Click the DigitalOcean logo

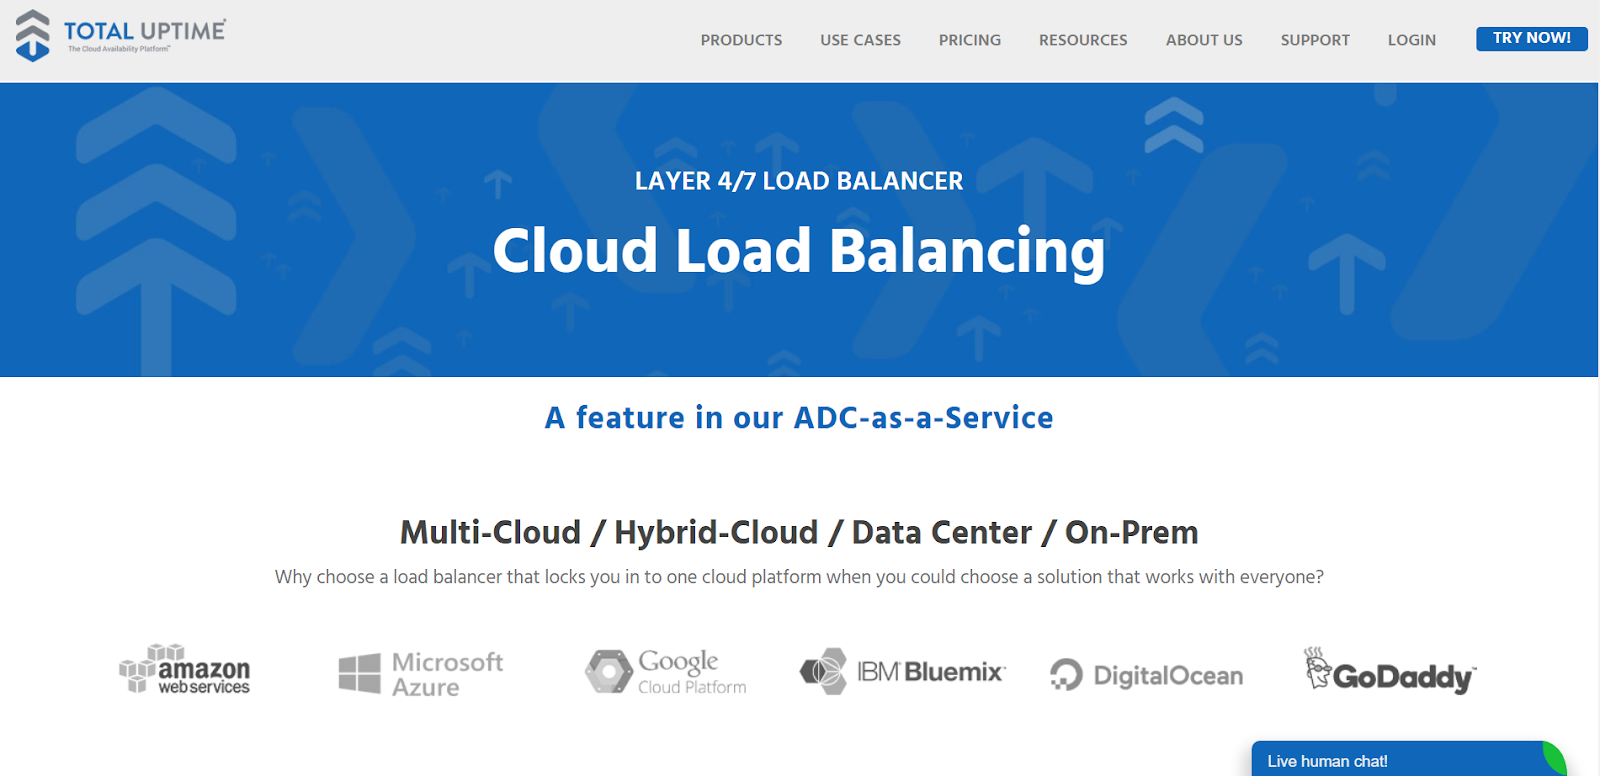[x=1146, y=675]
